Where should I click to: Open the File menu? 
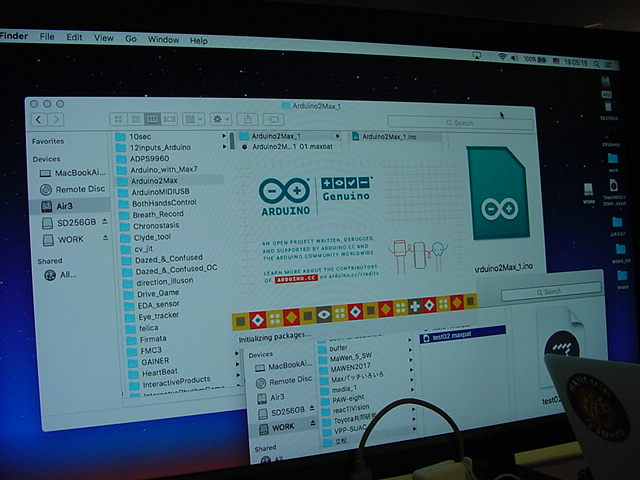(47, 37)
